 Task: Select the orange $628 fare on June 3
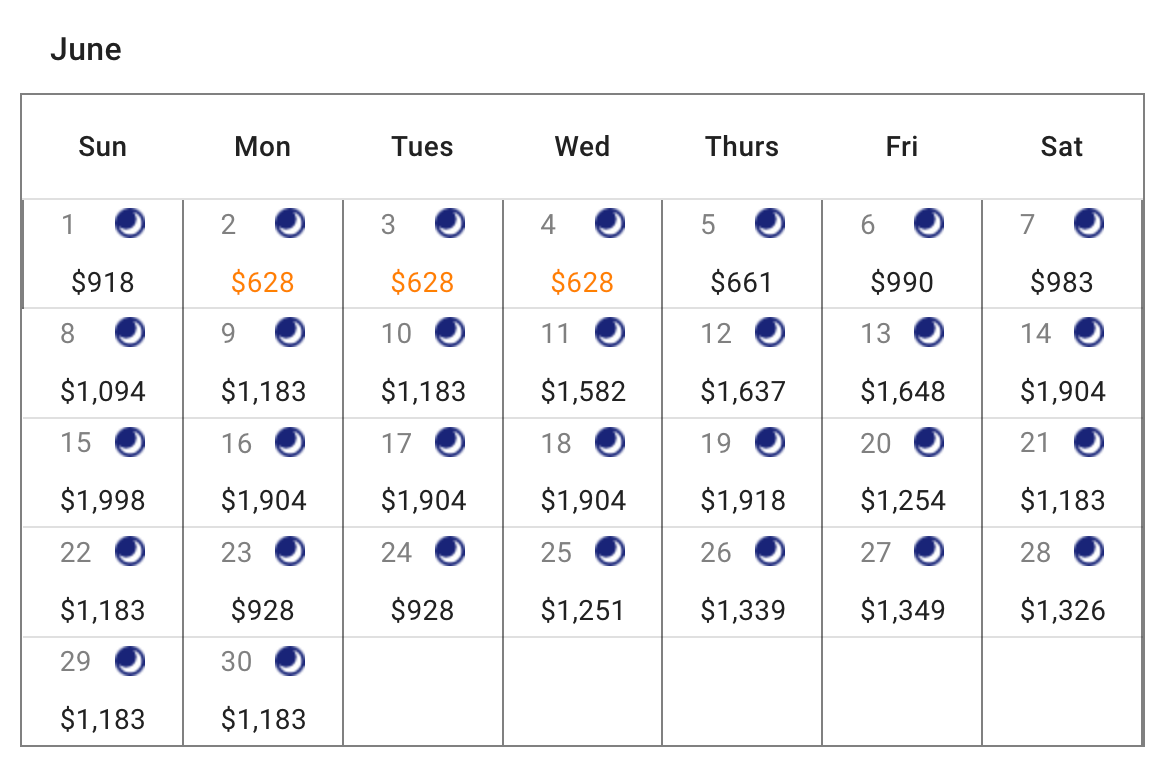click(x=422, y=282)
